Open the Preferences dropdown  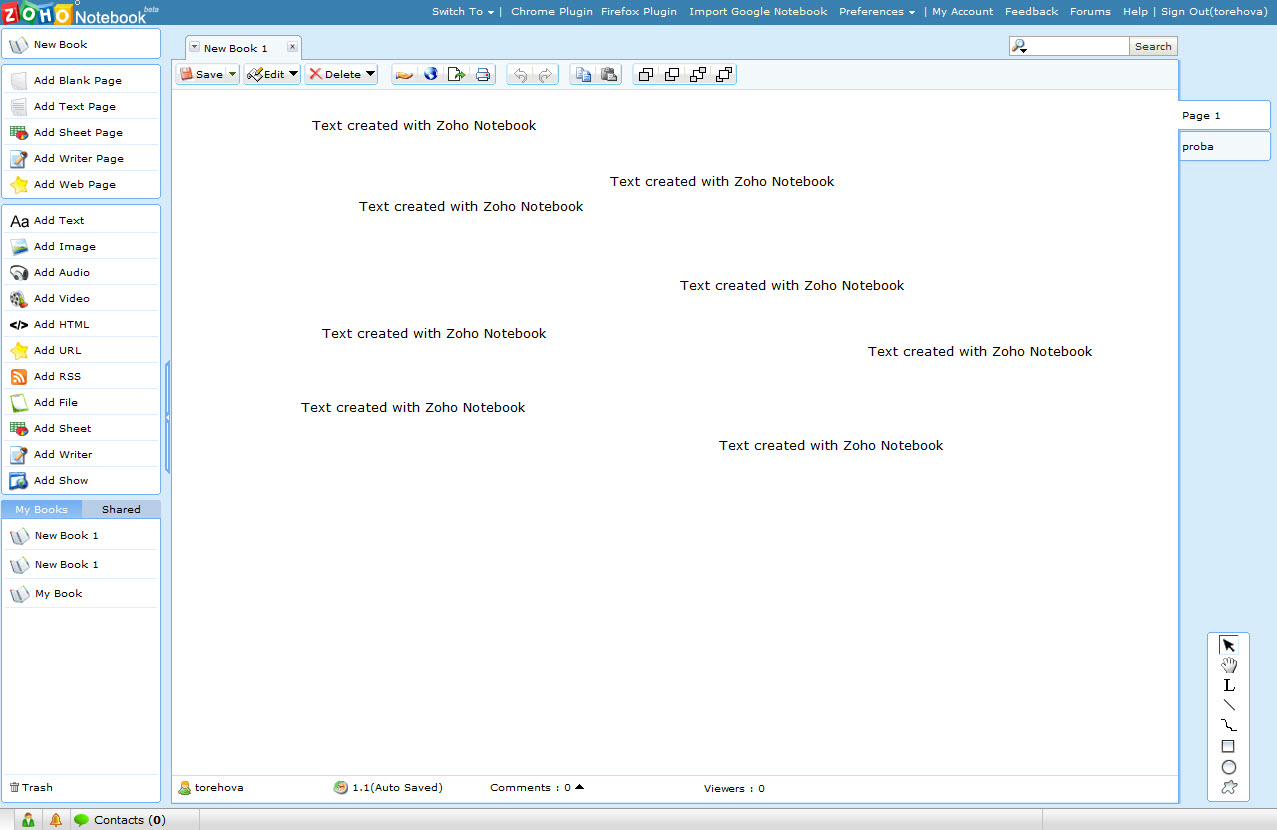tap(877, 12)
